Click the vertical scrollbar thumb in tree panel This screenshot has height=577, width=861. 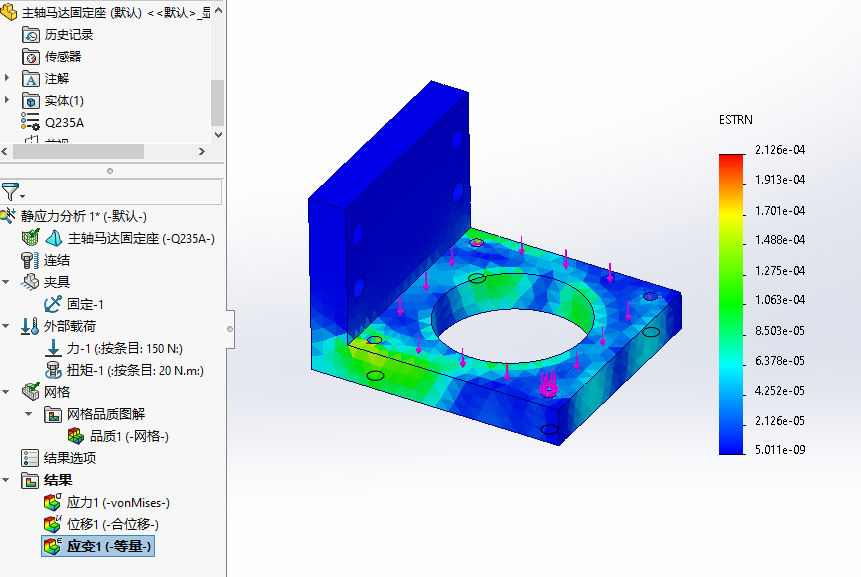click(x=217, y=103)
